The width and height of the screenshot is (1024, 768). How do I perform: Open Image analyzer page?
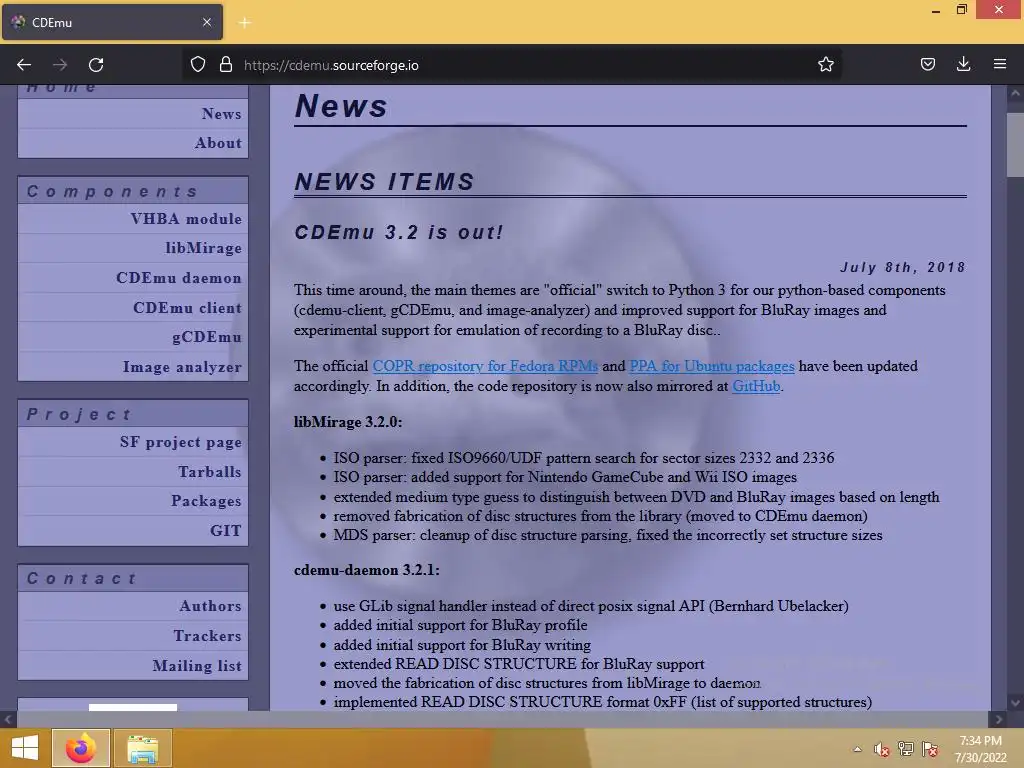(x=182, y=367)
